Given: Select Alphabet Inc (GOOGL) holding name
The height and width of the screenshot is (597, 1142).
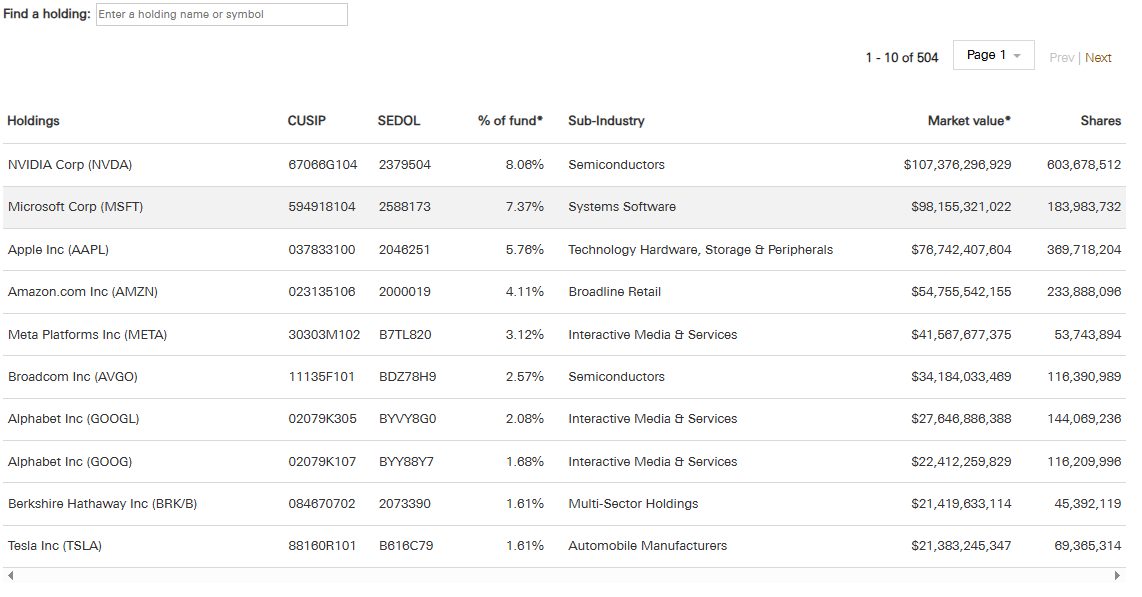Looking at the screenshot, I should pos(74,419).
